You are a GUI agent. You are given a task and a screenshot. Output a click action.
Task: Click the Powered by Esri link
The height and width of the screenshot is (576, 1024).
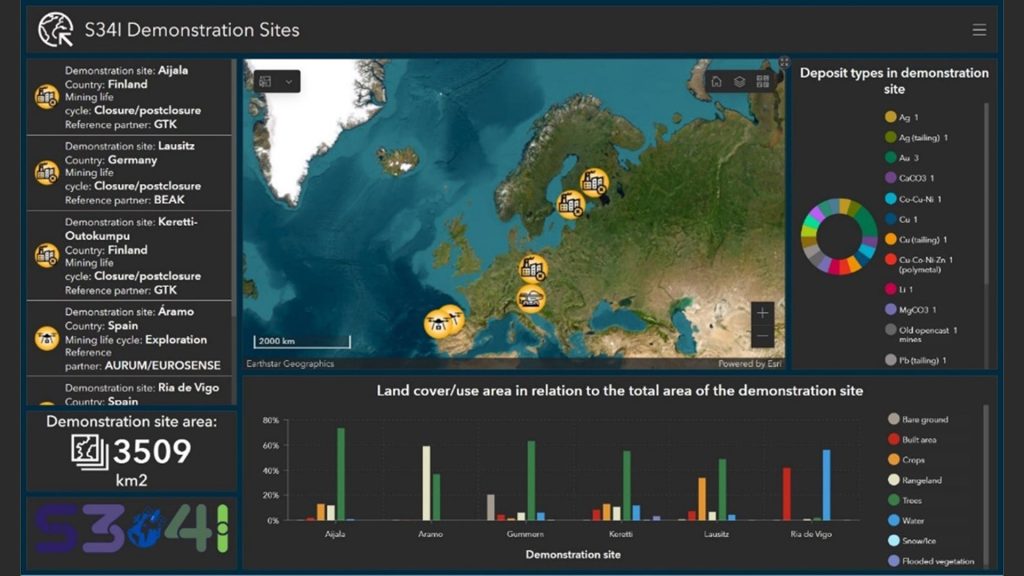750,364
